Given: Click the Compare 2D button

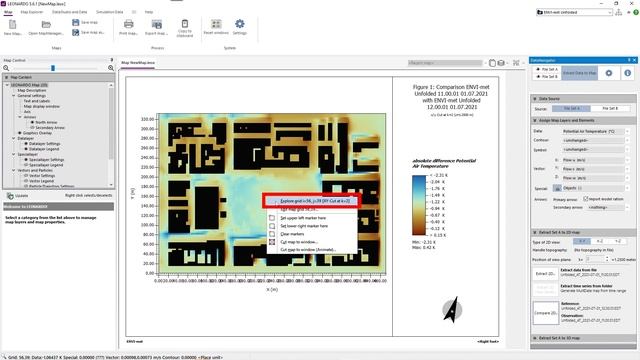Looking at the screenshot, I should tap(546, 313).
